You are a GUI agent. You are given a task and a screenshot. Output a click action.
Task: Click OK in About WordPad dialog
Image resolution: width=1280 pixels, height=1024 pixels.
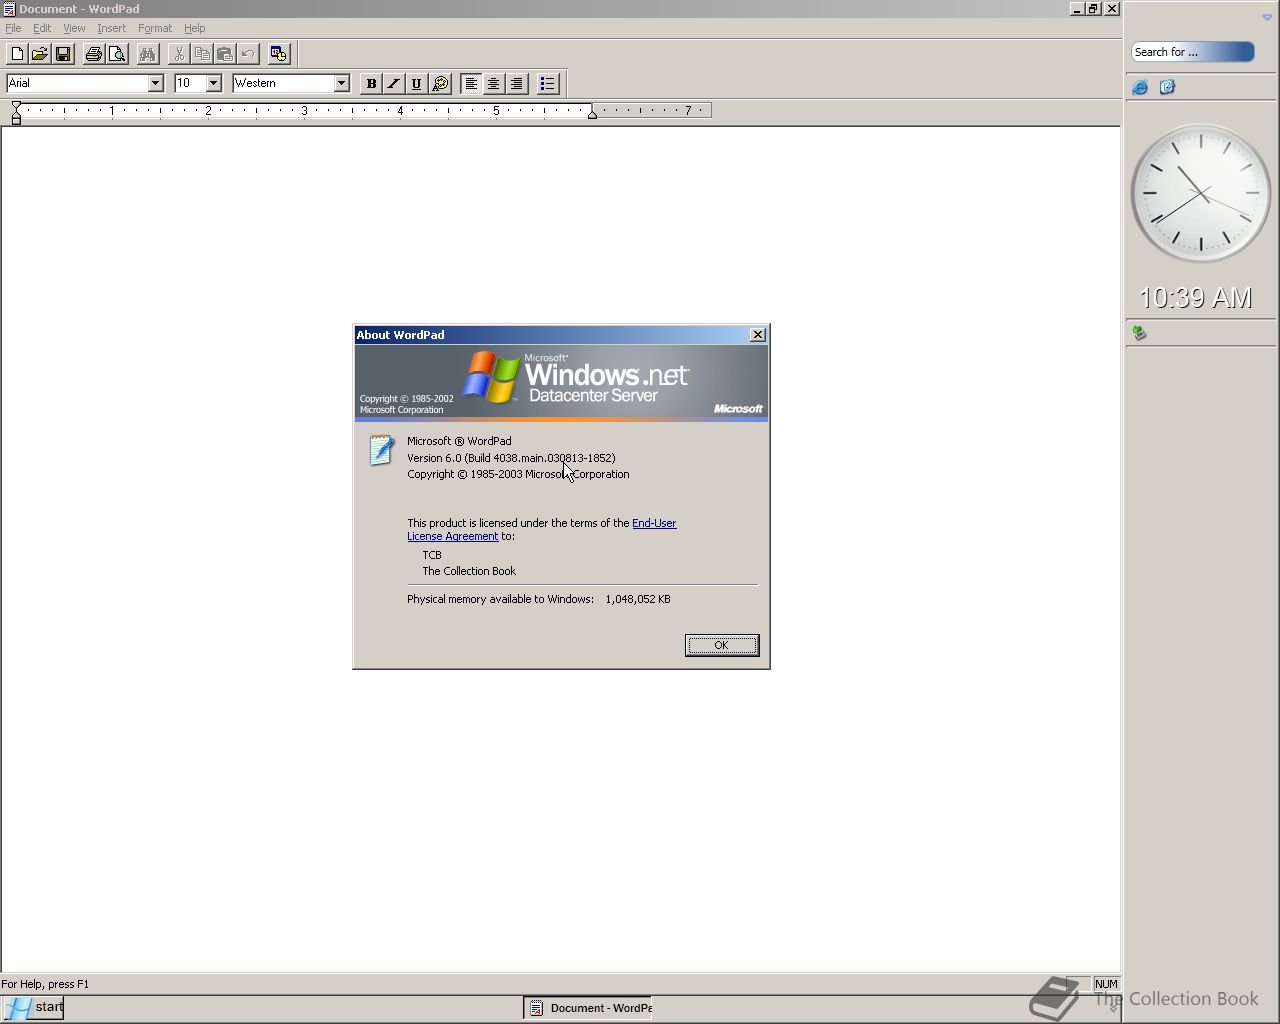pos(722,645)
